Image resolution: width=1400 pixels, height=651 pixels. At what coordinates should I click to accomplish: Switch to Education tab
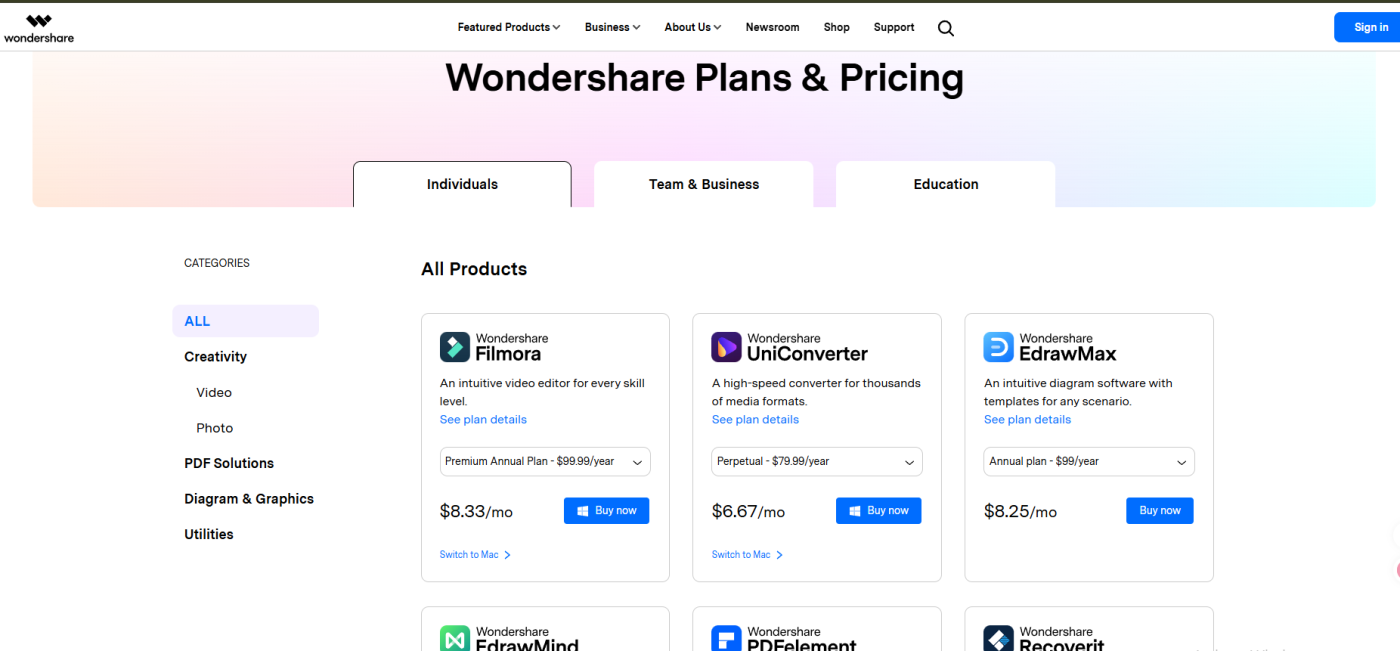(x=946, y=184)
